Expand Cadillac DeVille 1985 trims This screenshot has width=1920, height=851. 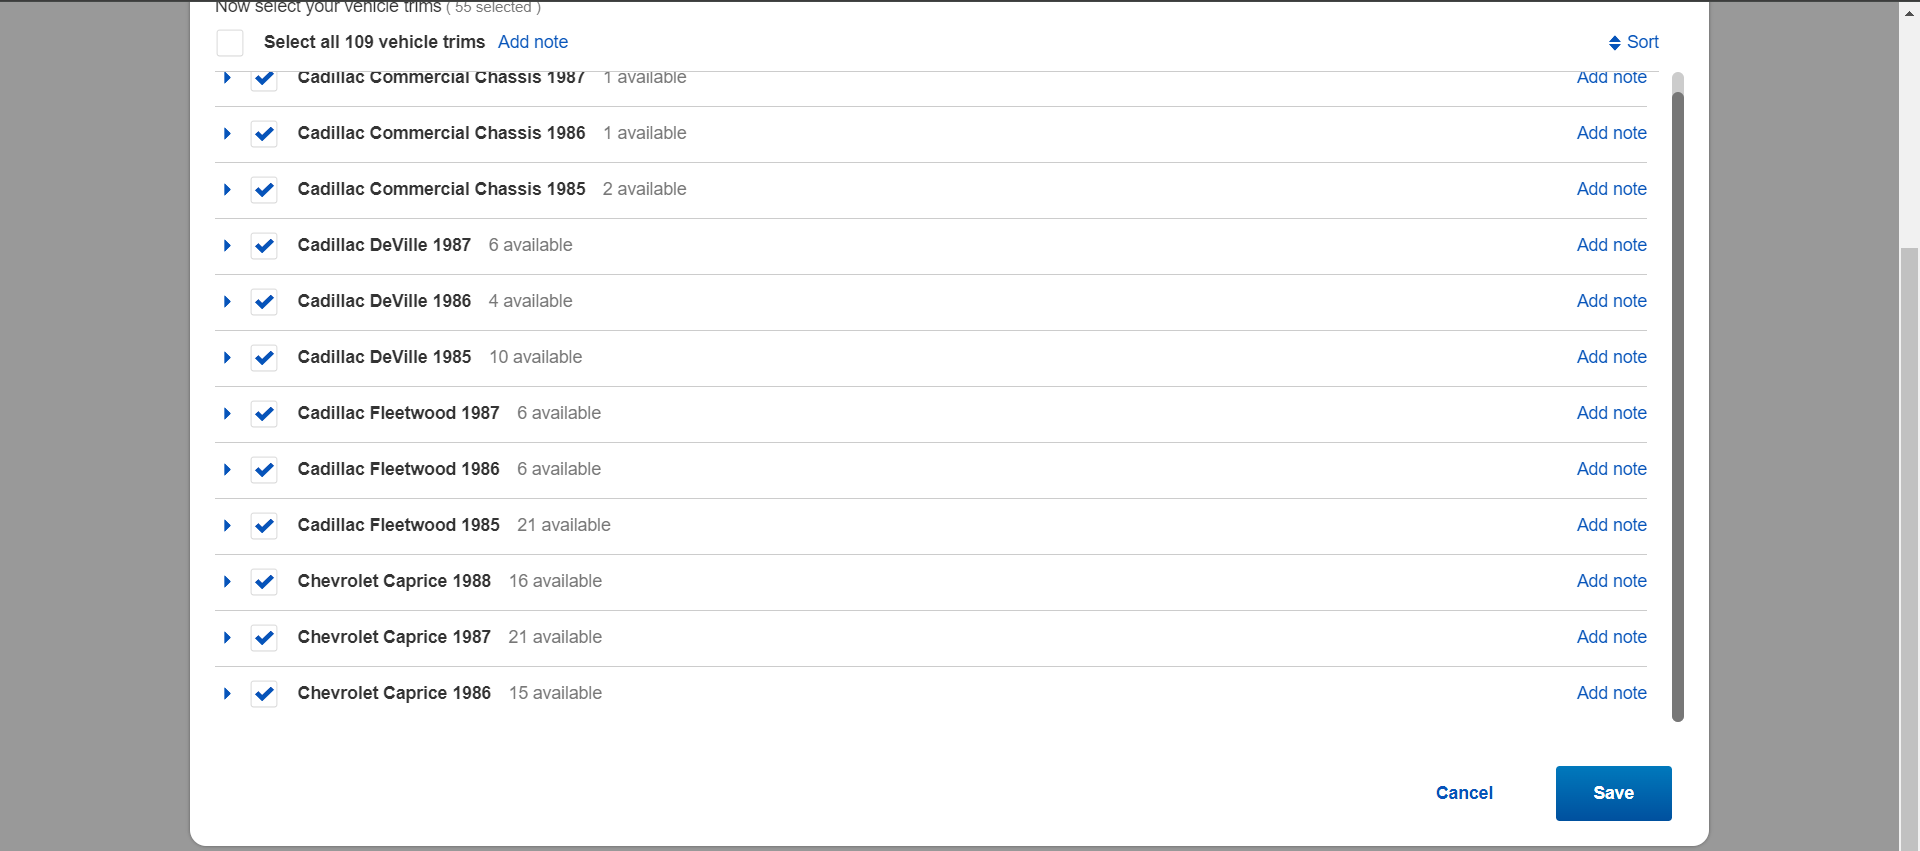[x=227, y=357]
